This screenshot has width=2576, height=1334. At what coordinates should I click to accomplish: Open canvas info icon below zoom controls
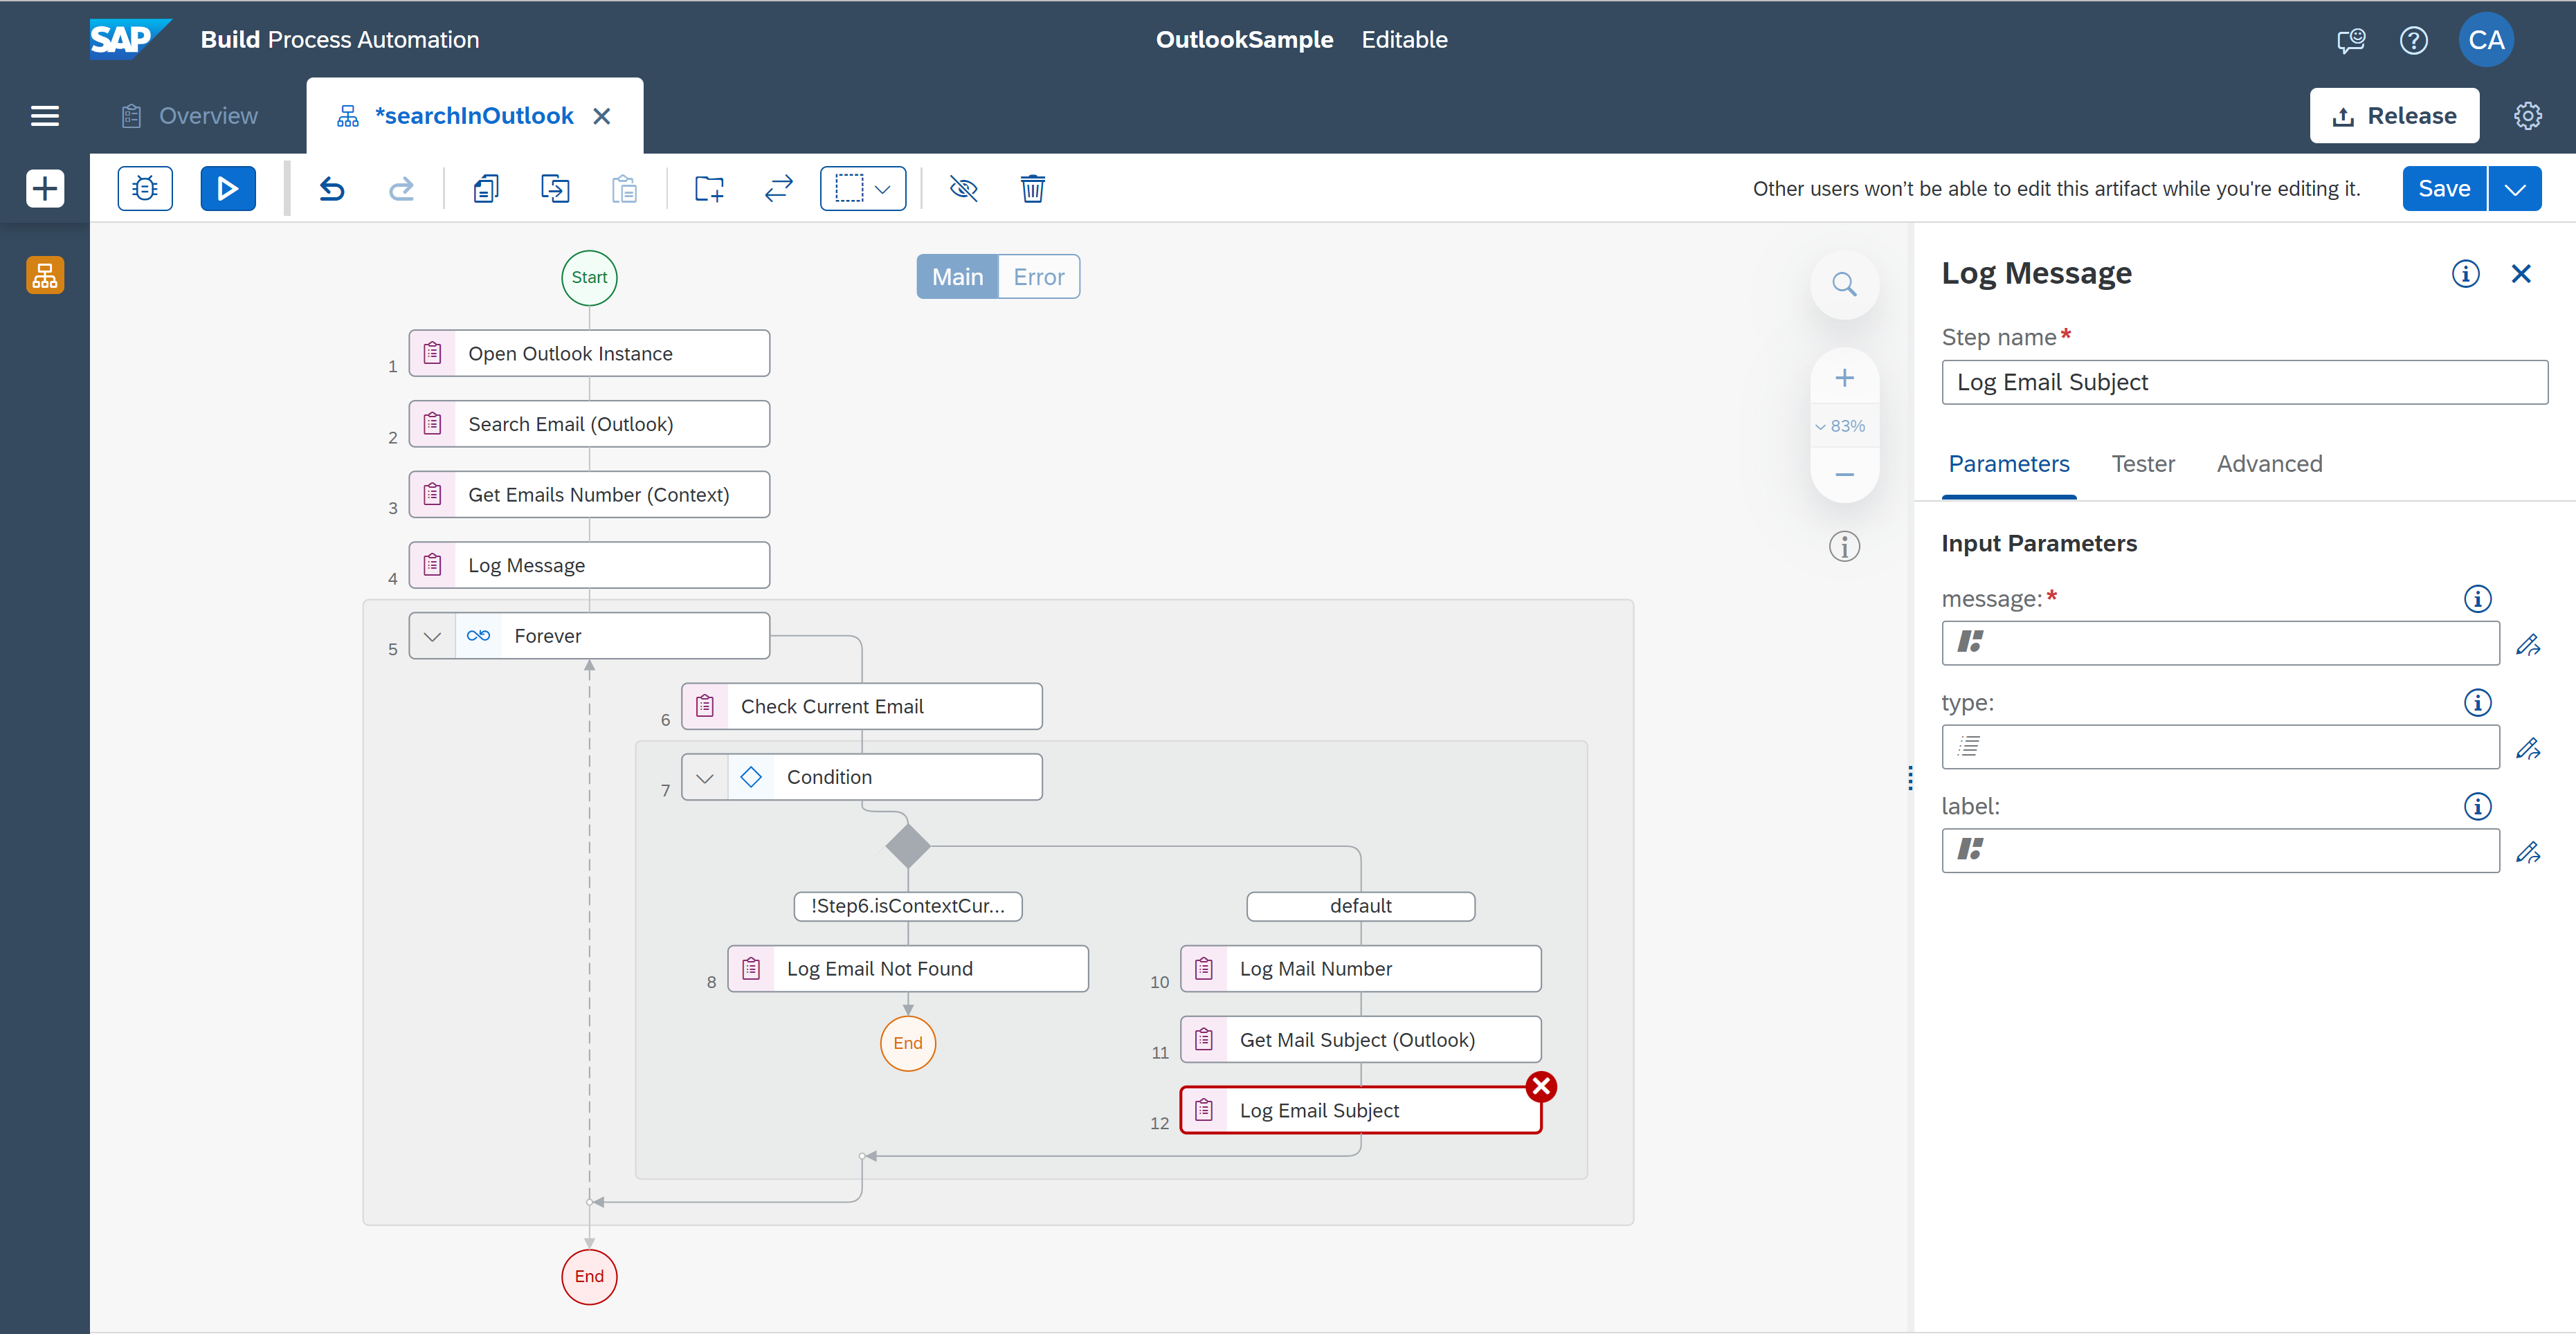click(x=1845, y=546)
